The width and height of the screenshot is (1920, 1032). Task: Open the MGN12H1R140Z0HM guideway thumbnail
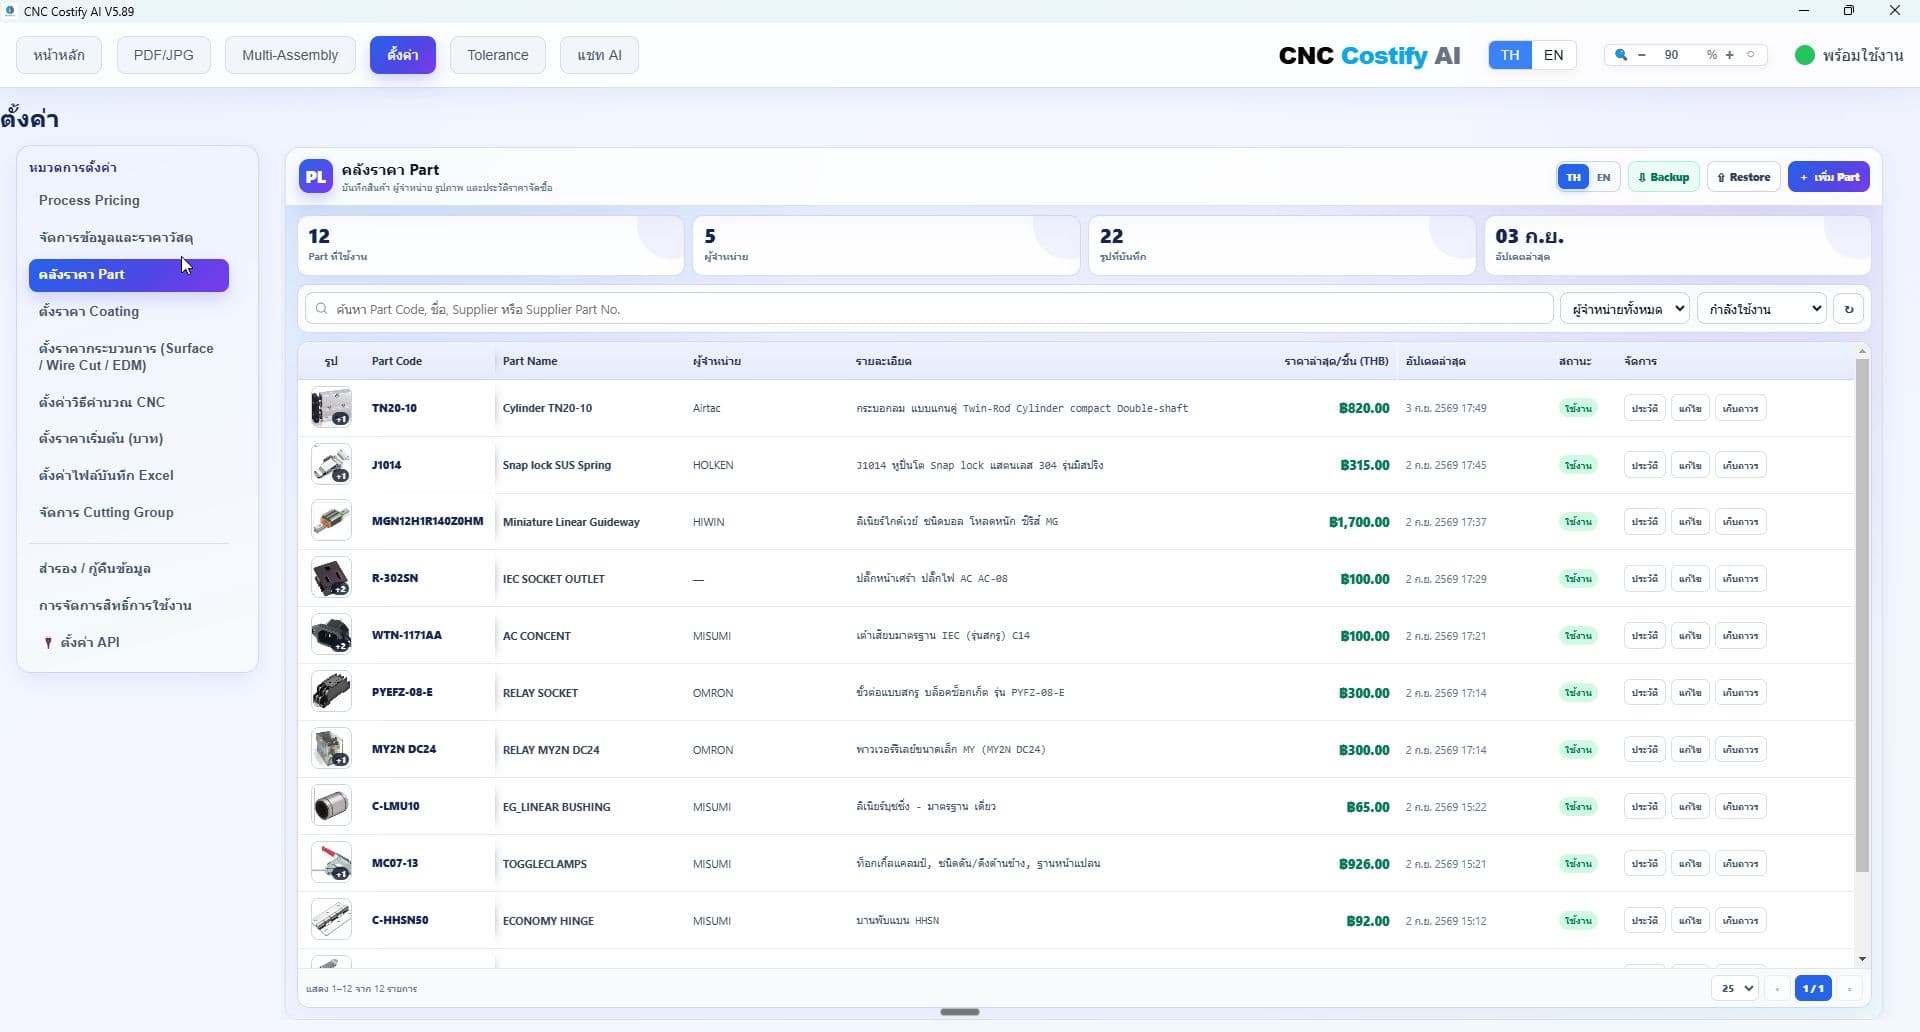(x=331, y=522)
